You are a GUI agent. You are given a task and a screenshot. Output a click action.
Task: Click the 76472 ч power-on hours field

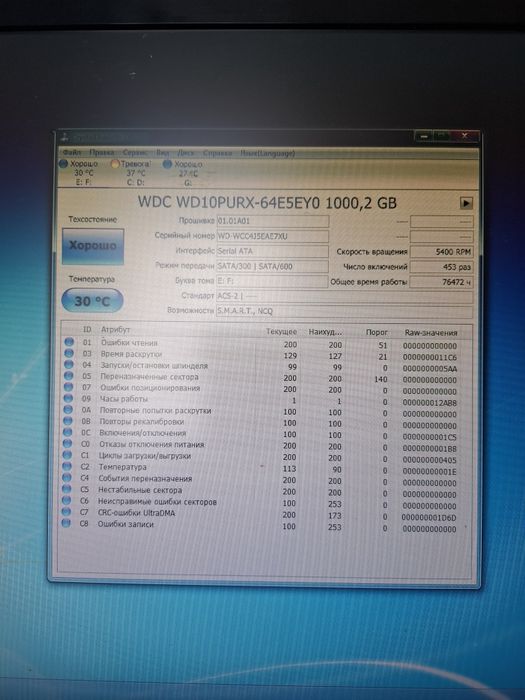[441, 282]
